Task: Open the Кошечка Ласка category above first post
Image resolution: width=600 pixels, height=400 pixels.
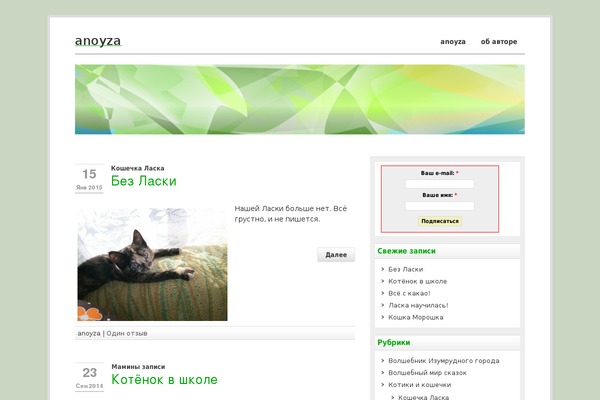Action: [137, 168]
